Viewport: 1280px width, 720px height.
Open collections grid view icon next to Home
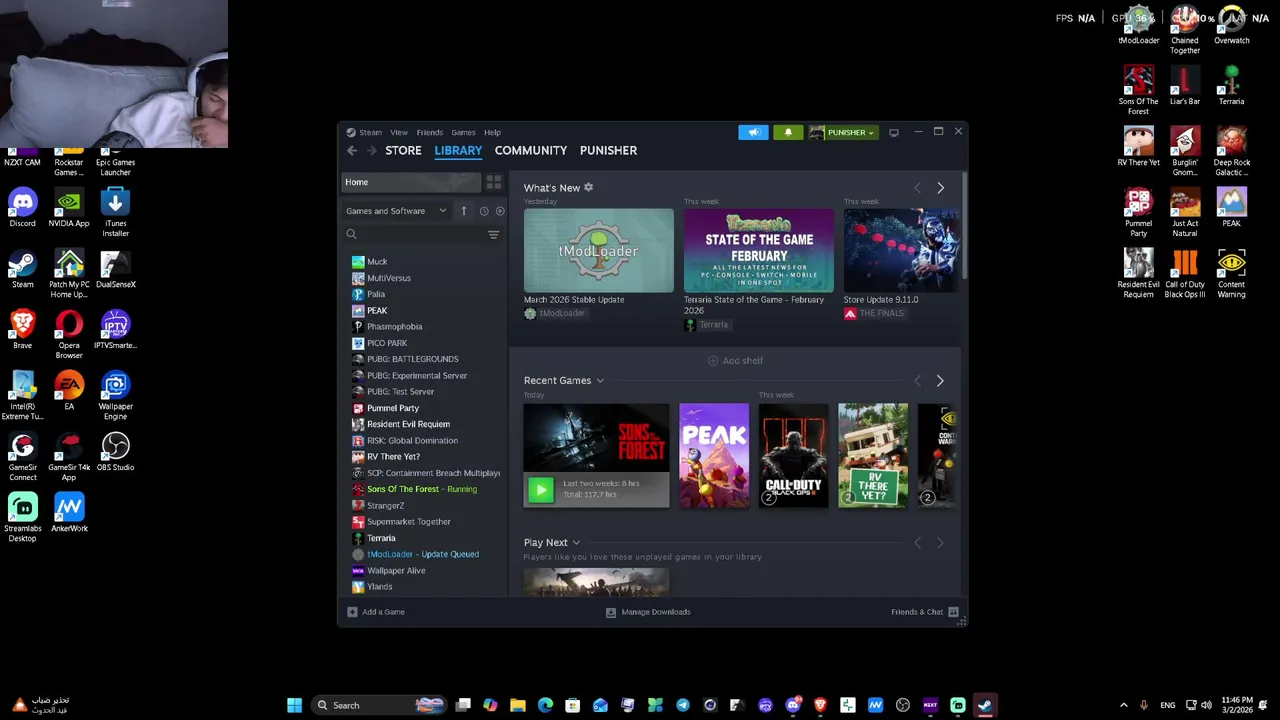click(494, 182)
